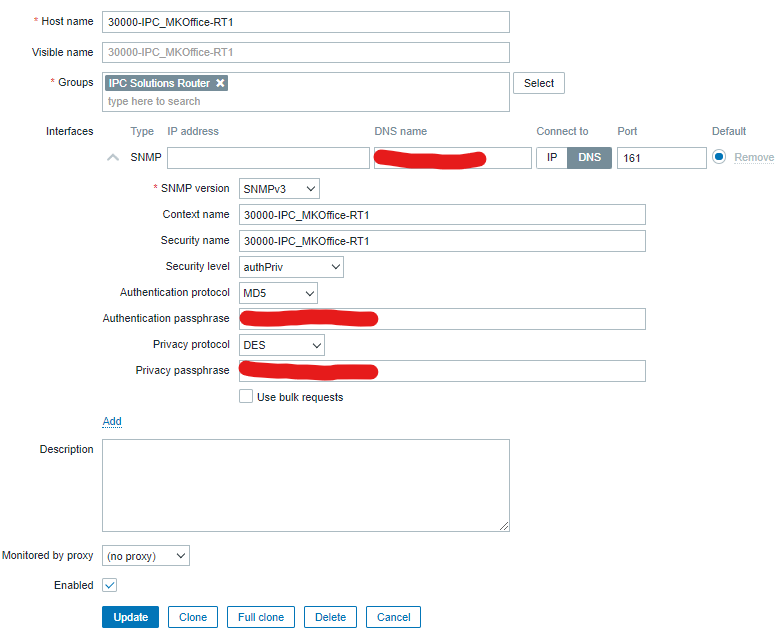Click the Context name field
781x633 pixels.
442,215
